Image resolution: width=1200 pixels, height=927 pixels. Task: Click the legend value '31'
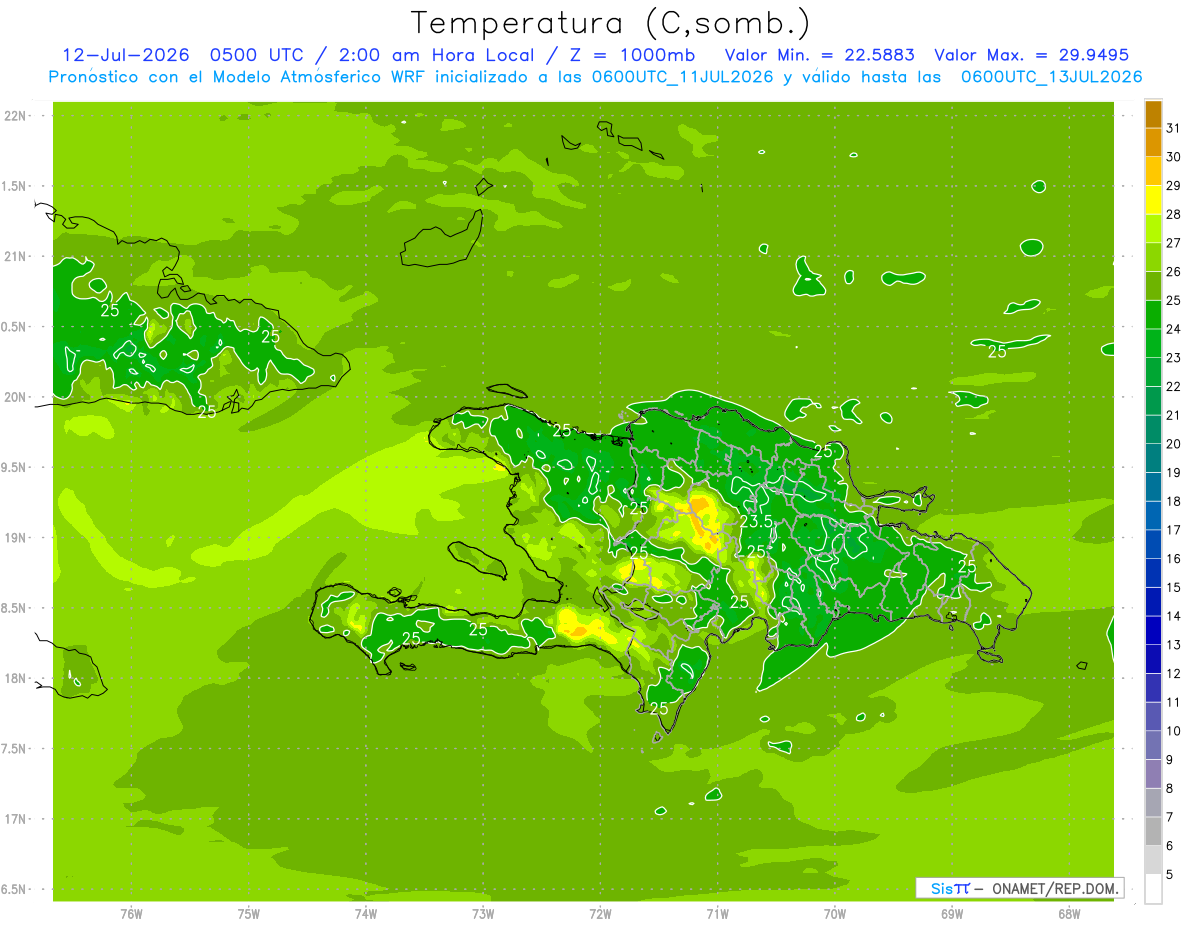[1174, 128]
